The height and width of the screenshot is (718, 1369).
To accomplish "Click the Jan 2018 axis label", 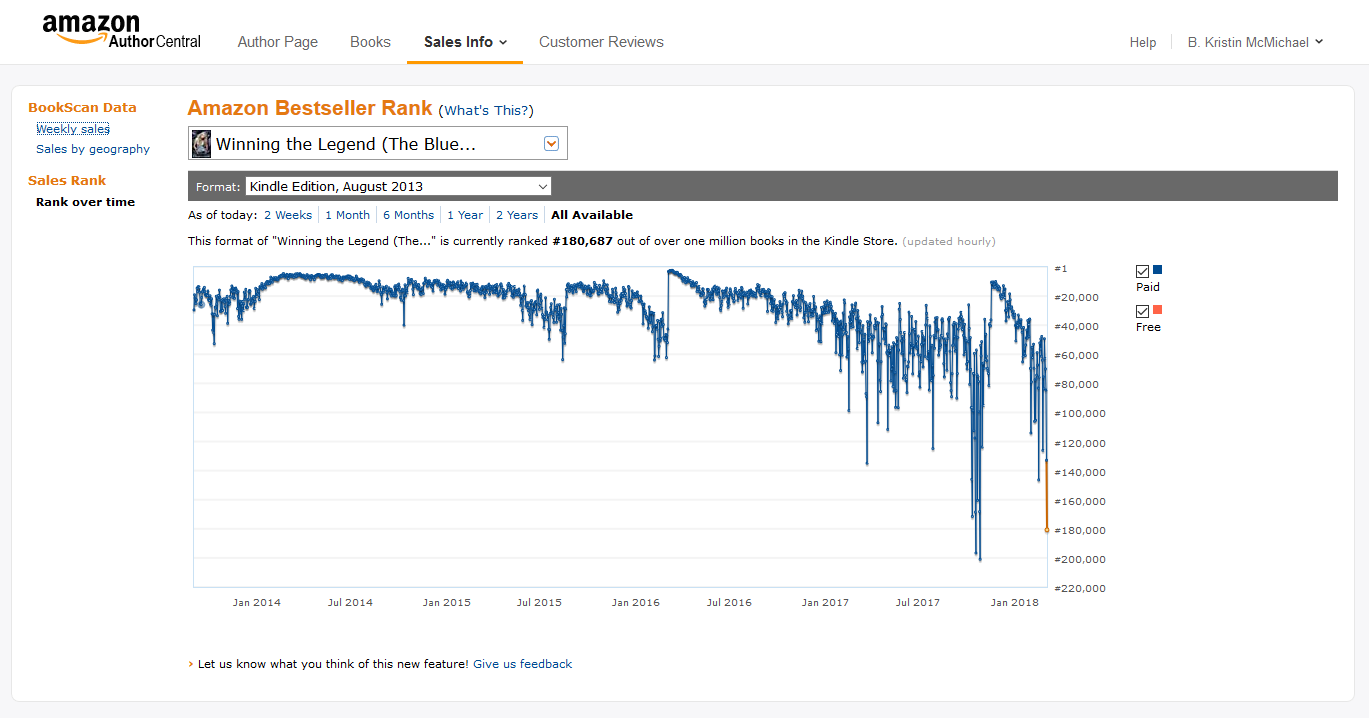I will (1015, 602).
